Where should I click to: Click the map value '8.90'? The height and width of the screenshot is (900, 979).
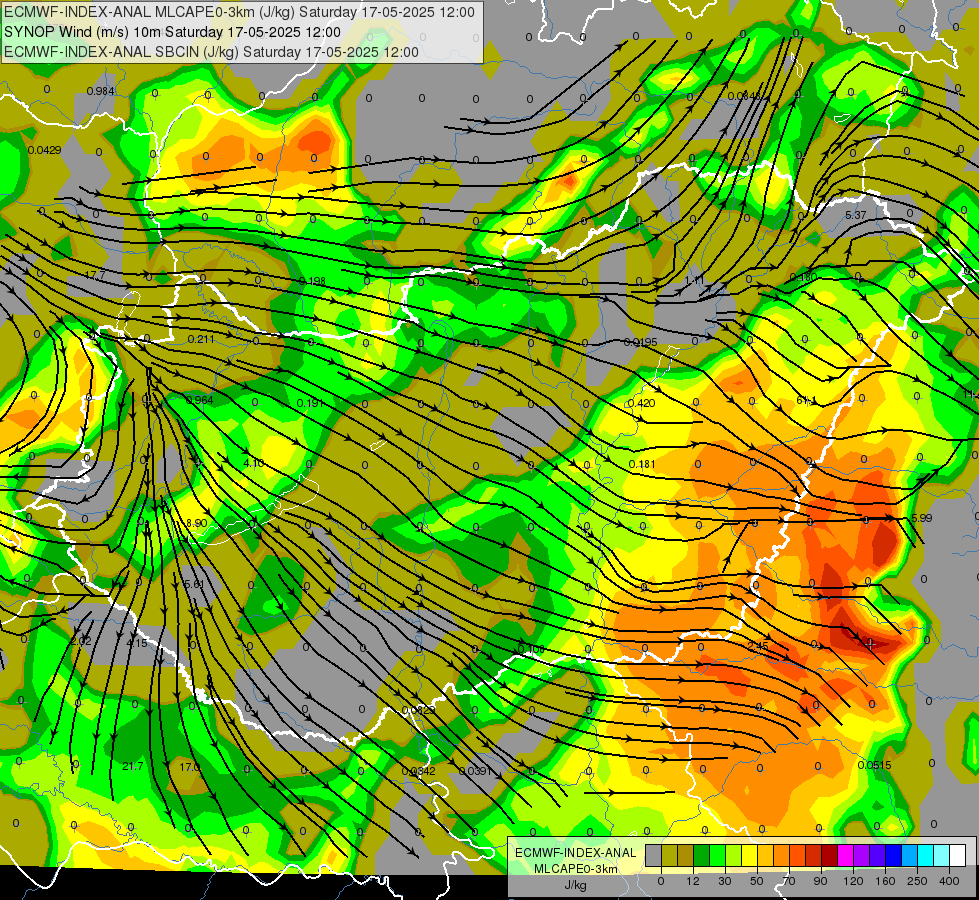point(197,523)
